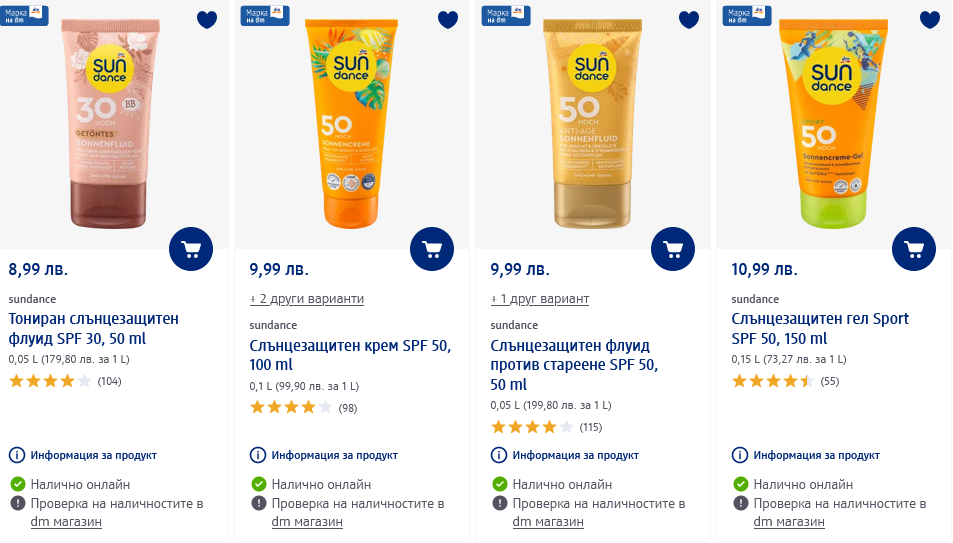
Task: Add SPF 50 sun cream 100 ml to cart
Action: tap(432, 249)
